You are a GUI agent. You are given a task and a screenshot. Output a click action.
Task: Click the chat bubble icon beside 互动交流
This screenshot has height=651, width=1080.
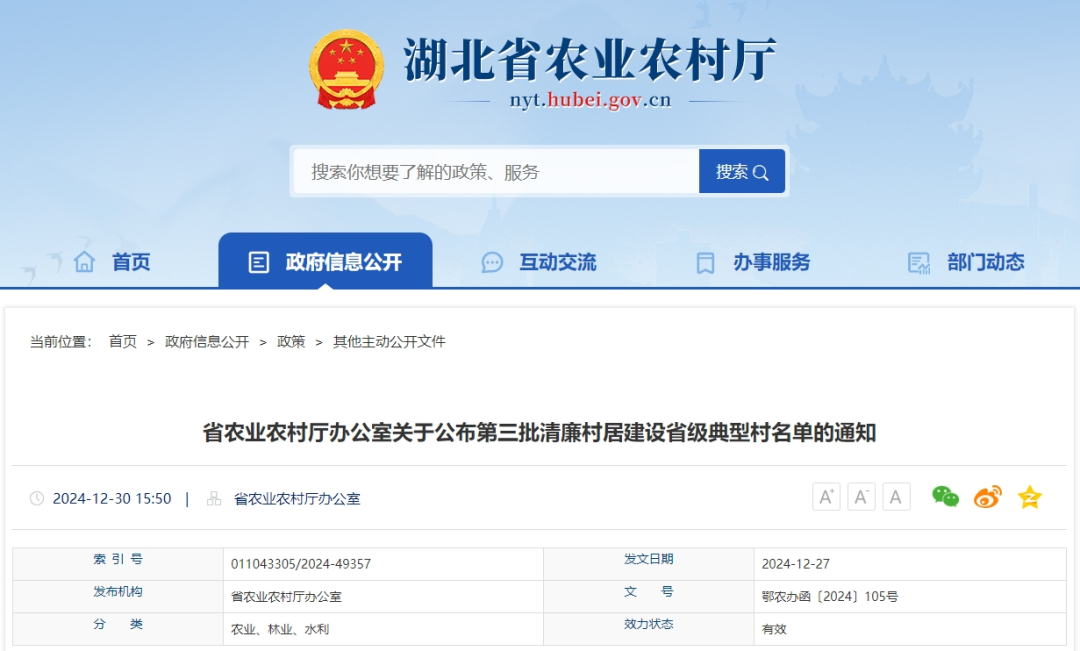pyautogui.click(x=492, y=263)
